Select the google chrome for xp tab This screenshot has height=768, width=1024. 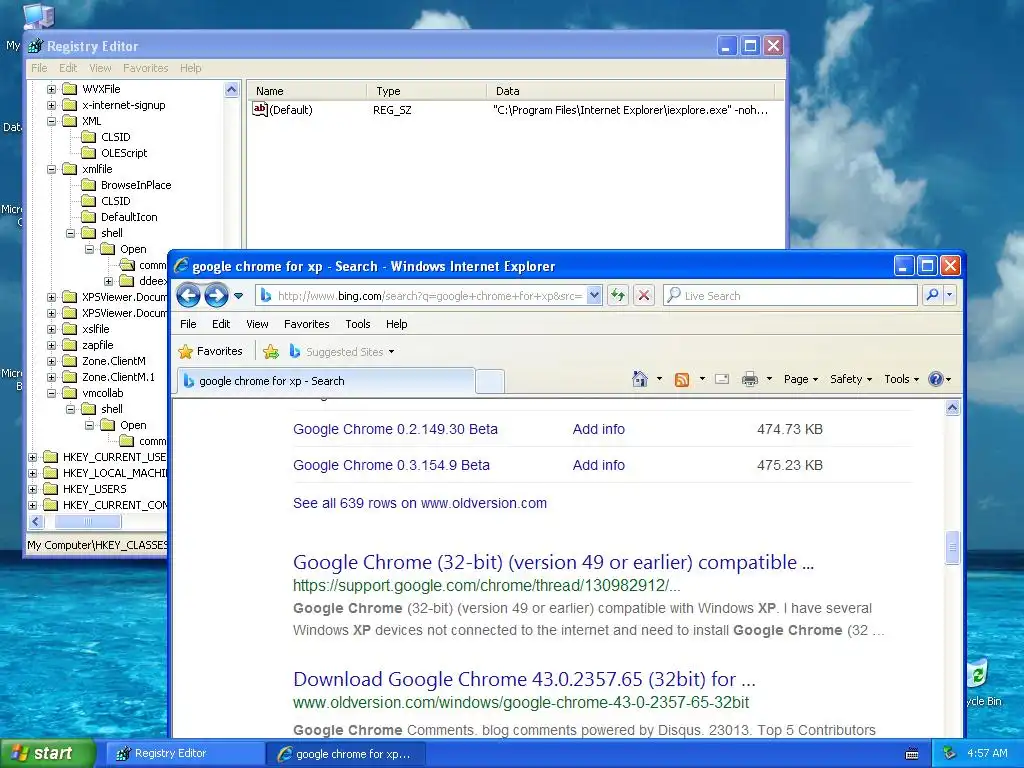[x=325, y=381]
